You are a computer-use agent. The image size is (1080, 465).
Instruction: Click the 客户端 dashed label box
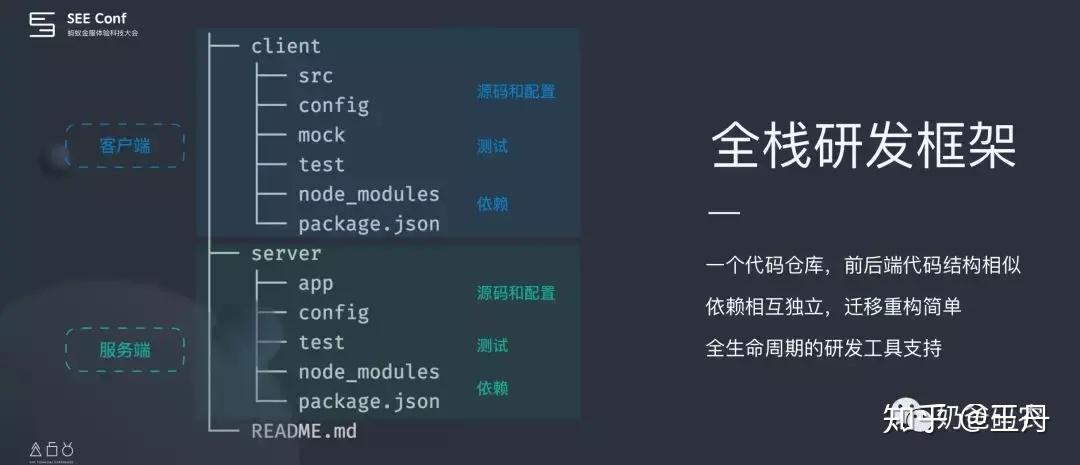tap(125, 146)
